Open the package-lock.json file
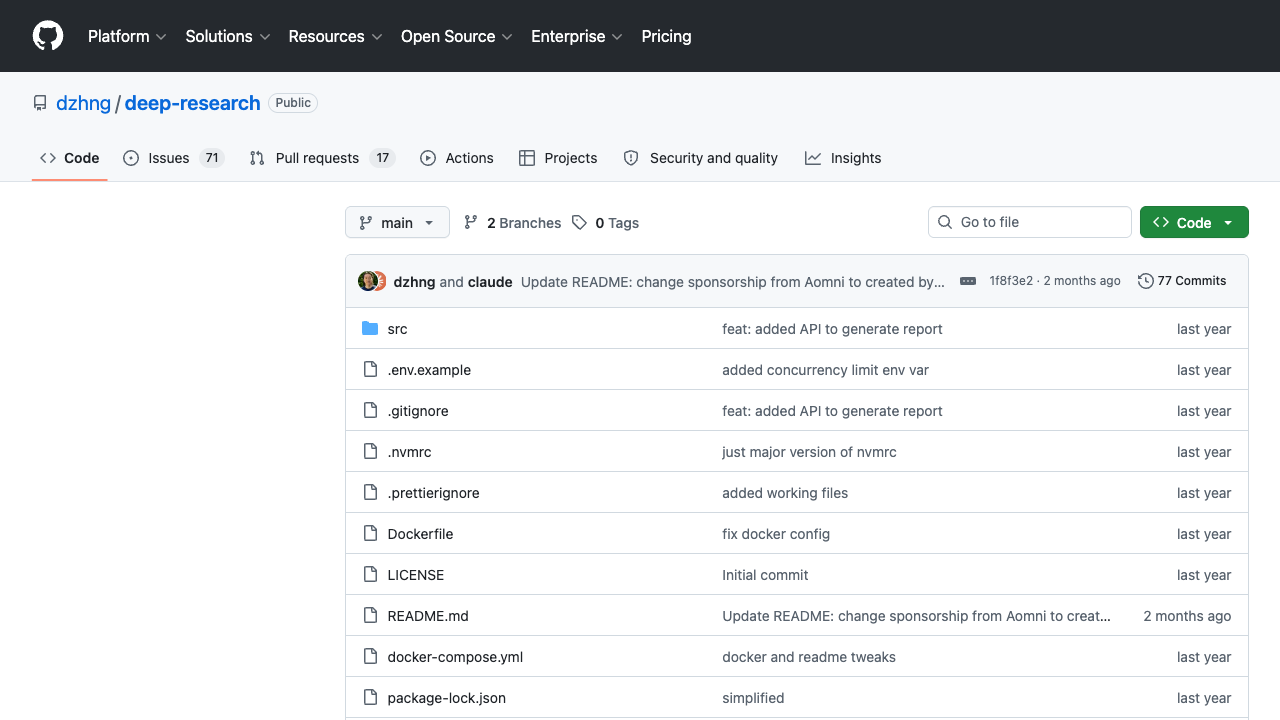Viewport: 1280px width, 720px height. [447, 698]
